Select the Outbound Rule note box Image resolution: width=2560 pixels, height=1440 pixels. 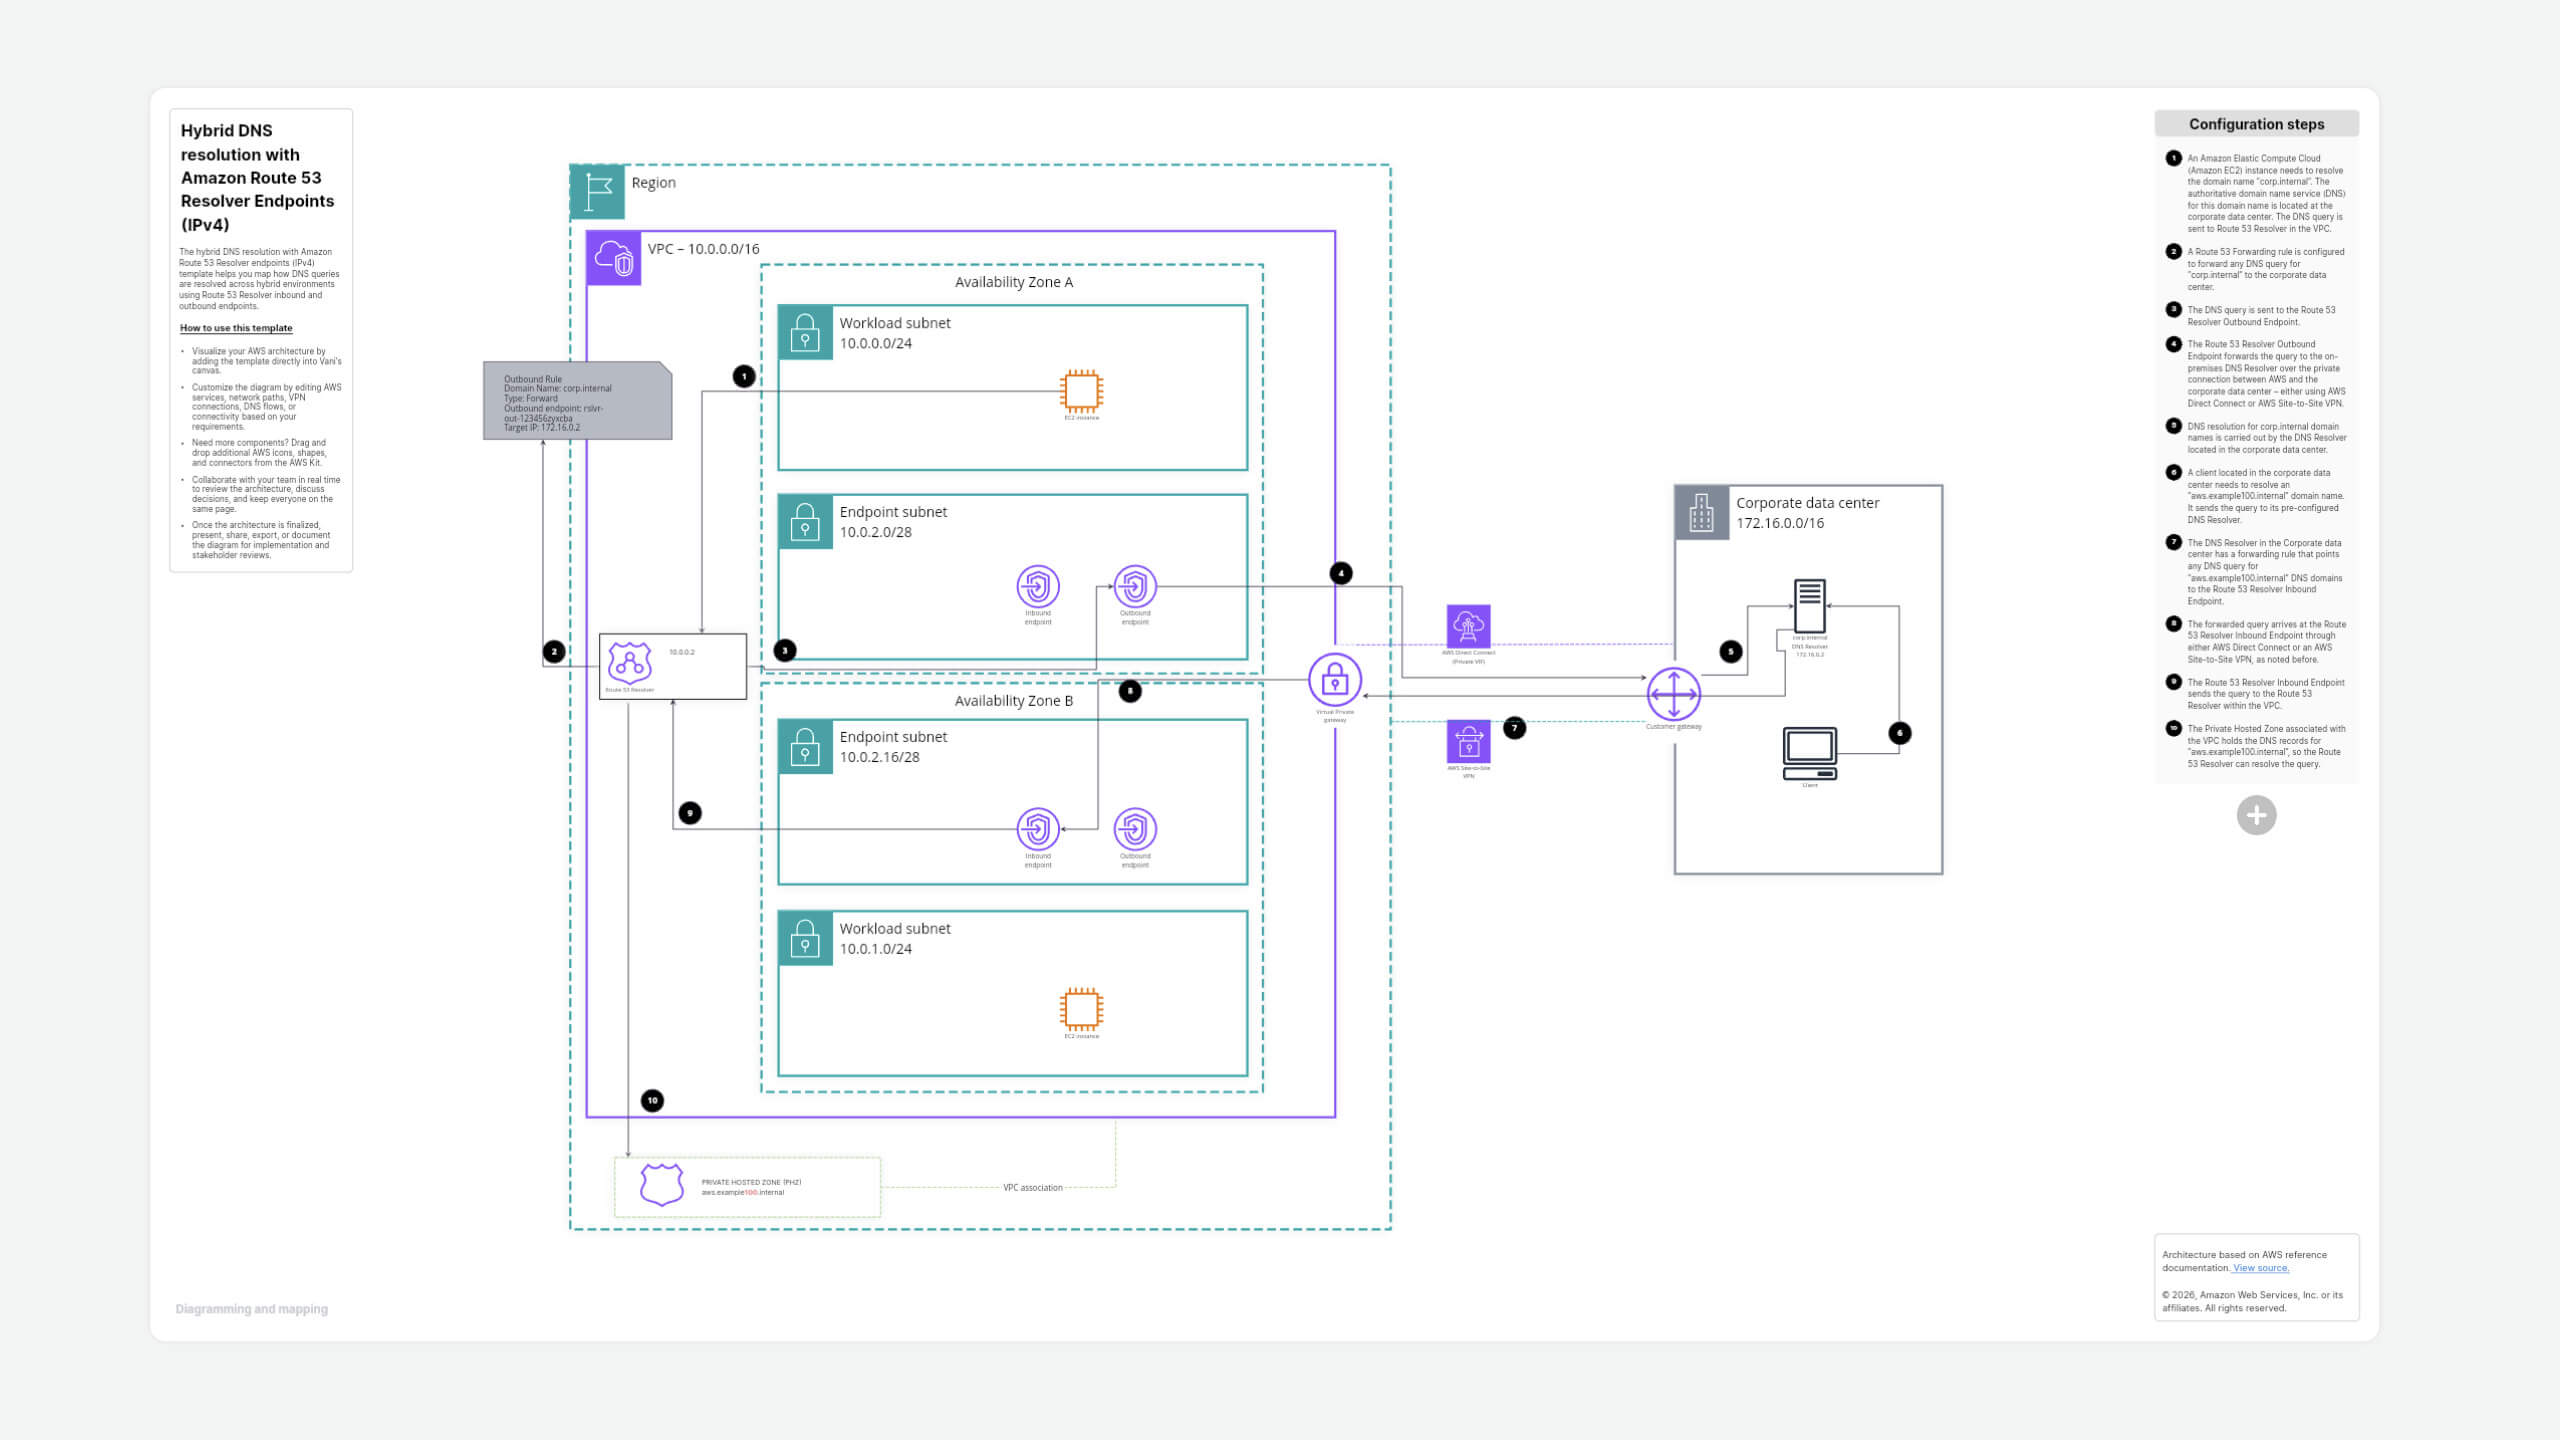pos(577,401)
